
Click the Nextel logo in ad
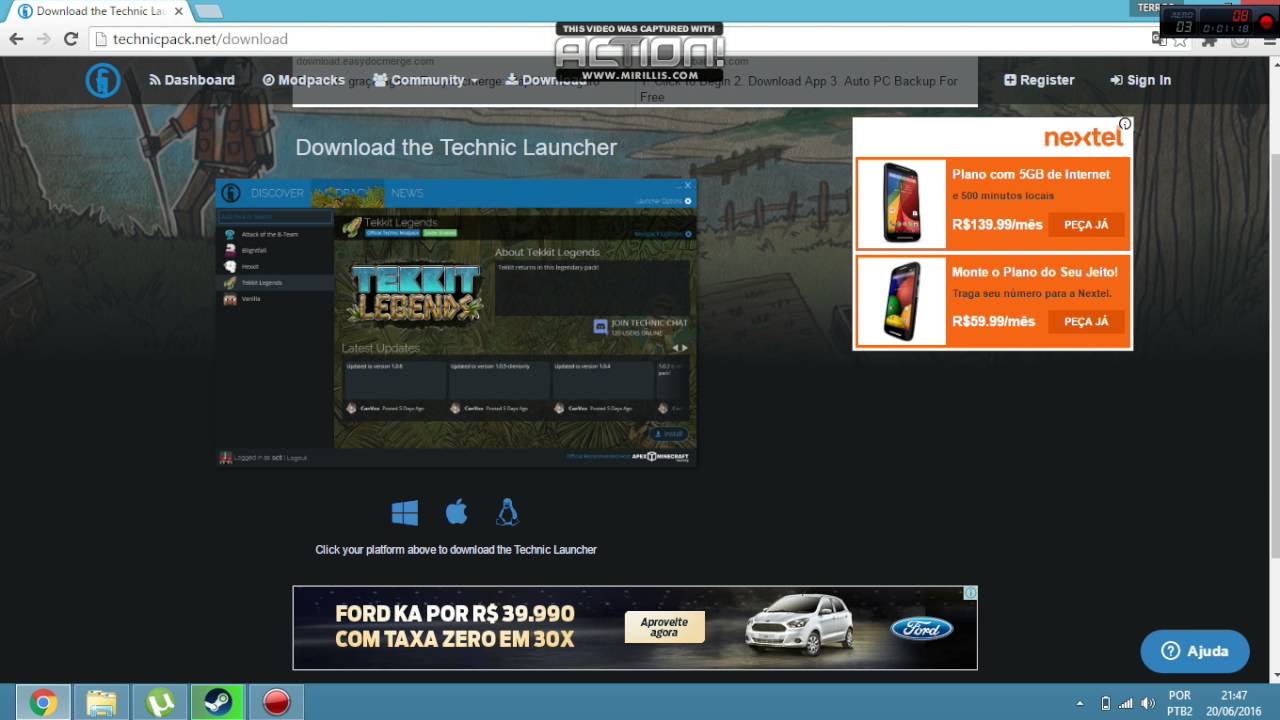pos(1083,137)
